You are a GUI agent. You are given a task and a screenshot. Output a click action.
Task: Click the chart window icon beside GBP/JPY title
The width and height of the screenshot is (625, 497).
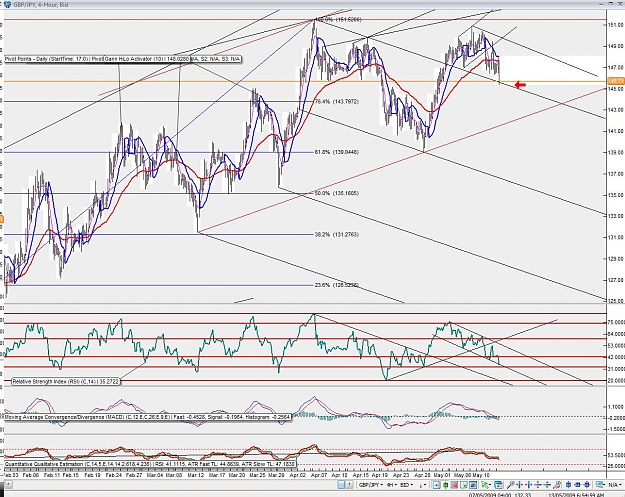click(7, 4)
